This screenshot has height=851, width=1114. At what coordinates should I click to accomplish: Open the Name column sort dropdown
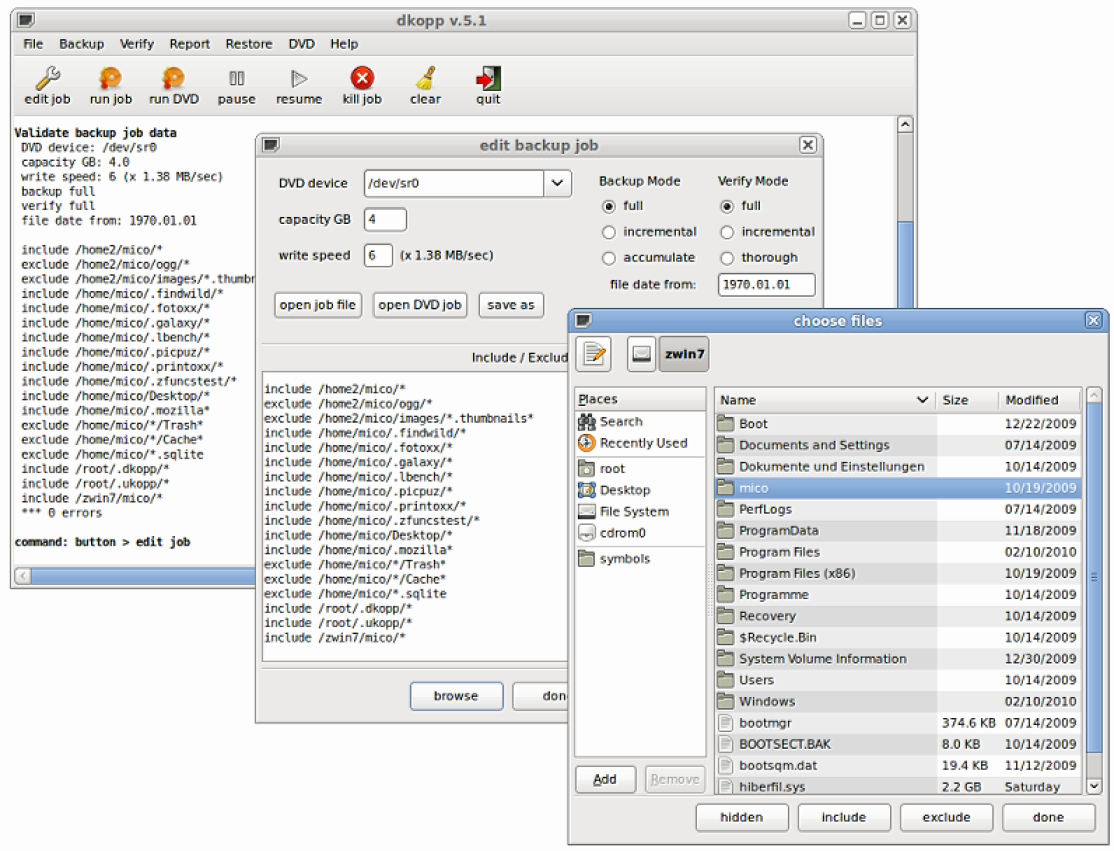[x=922, y=400]
